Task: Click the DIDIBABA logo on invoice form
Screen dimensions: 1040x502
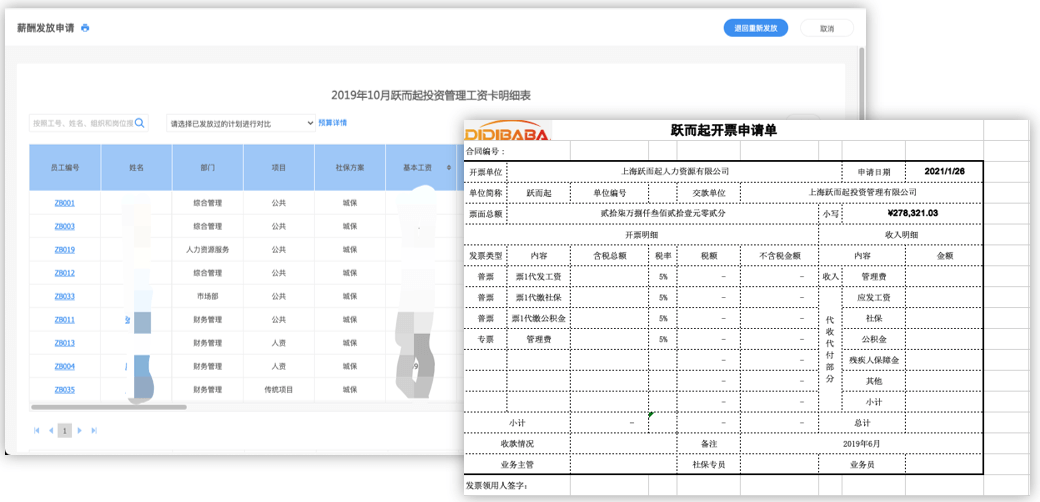Action: [507, 131]
